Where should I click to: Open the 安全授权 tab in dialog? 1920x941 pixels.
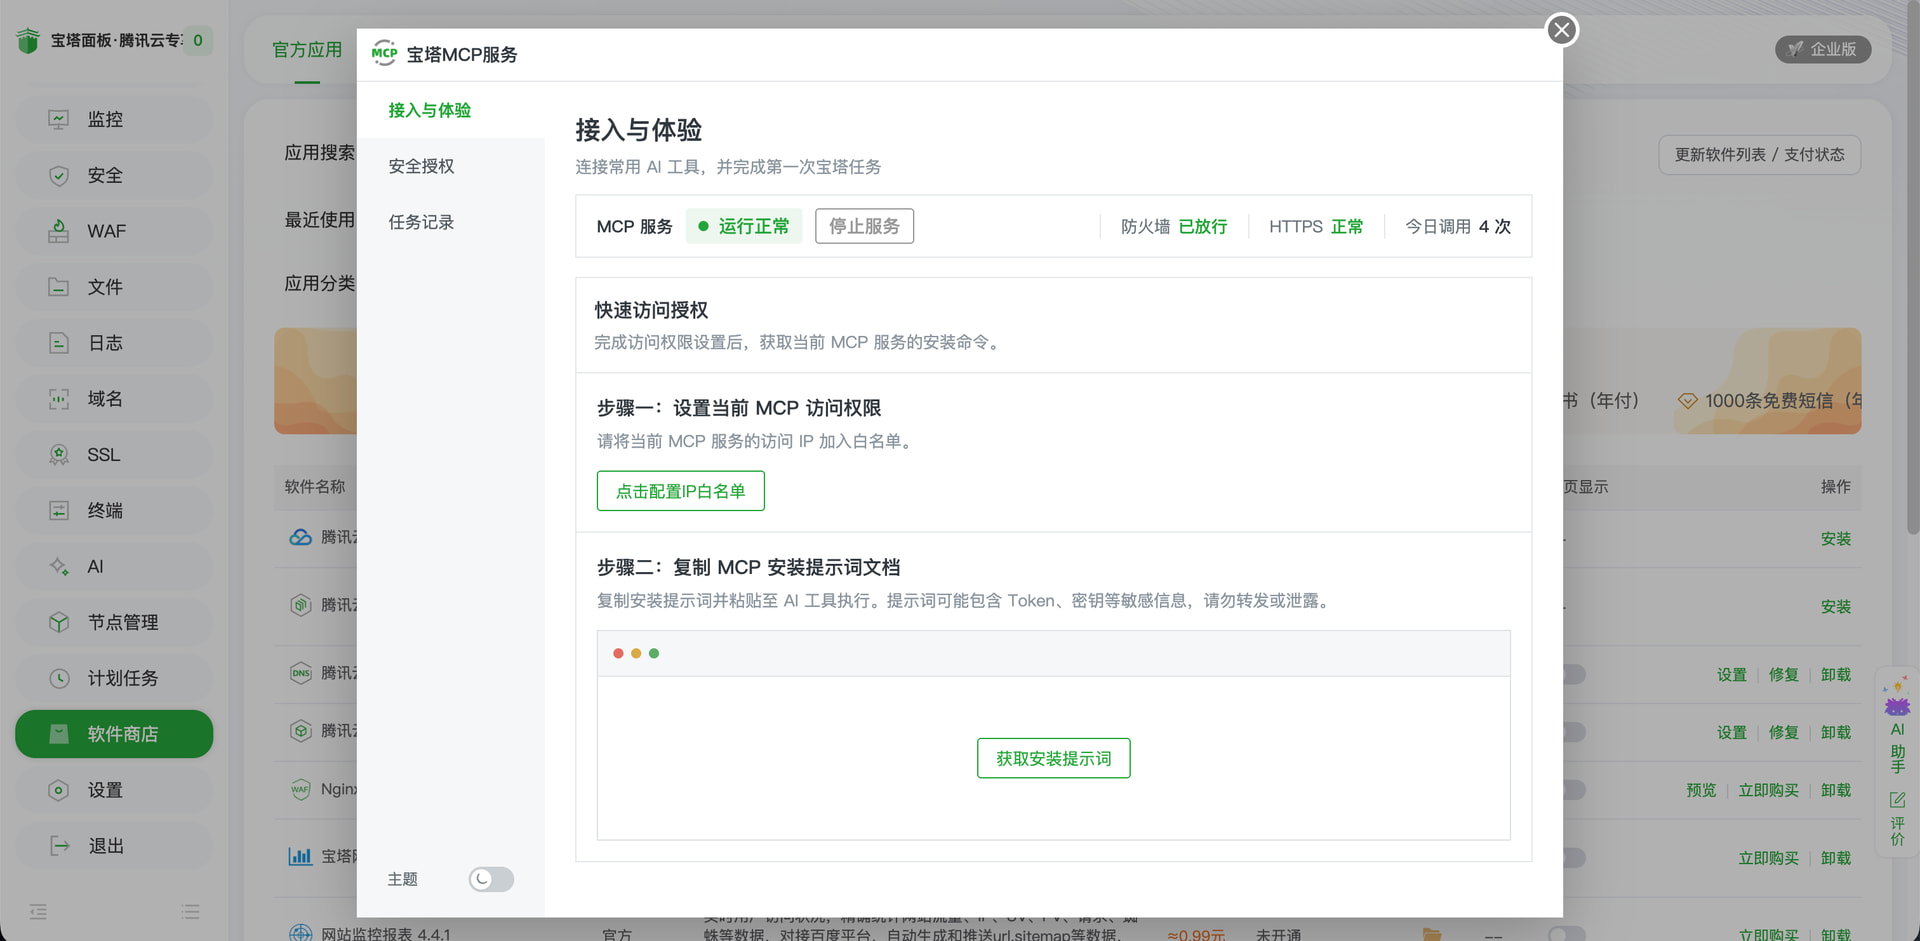point(422,166)
